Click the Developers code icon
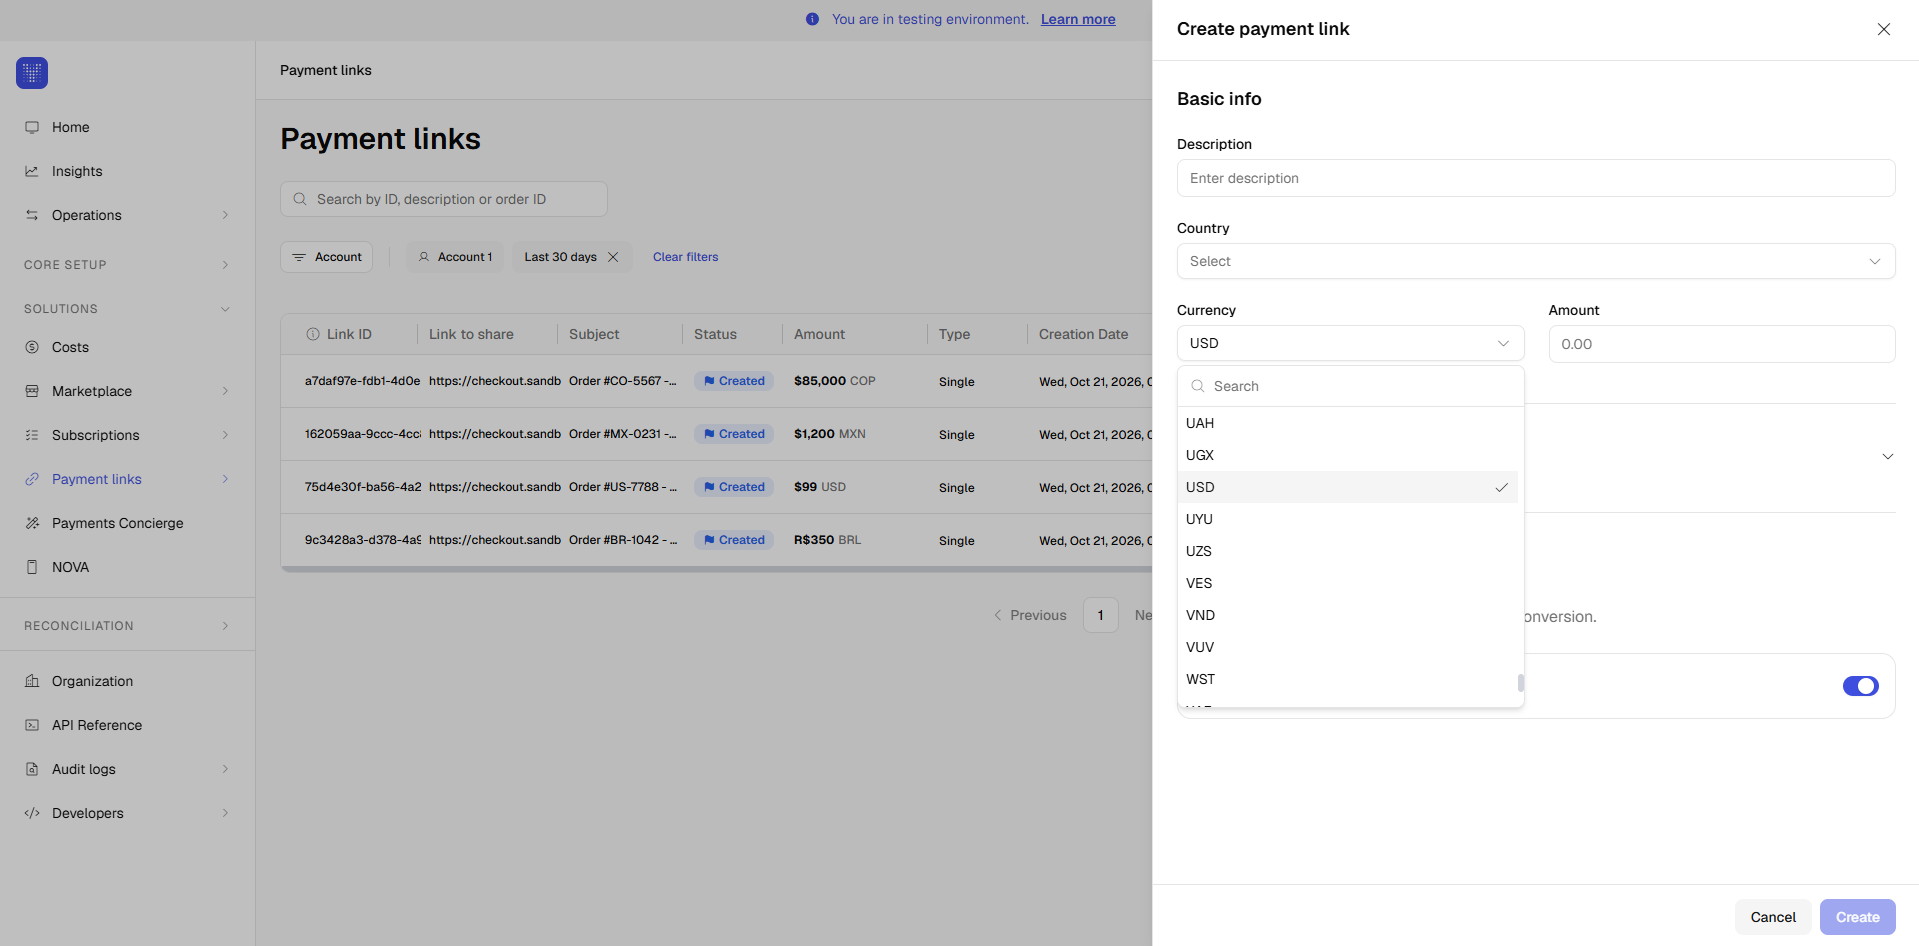 (32, 813)
